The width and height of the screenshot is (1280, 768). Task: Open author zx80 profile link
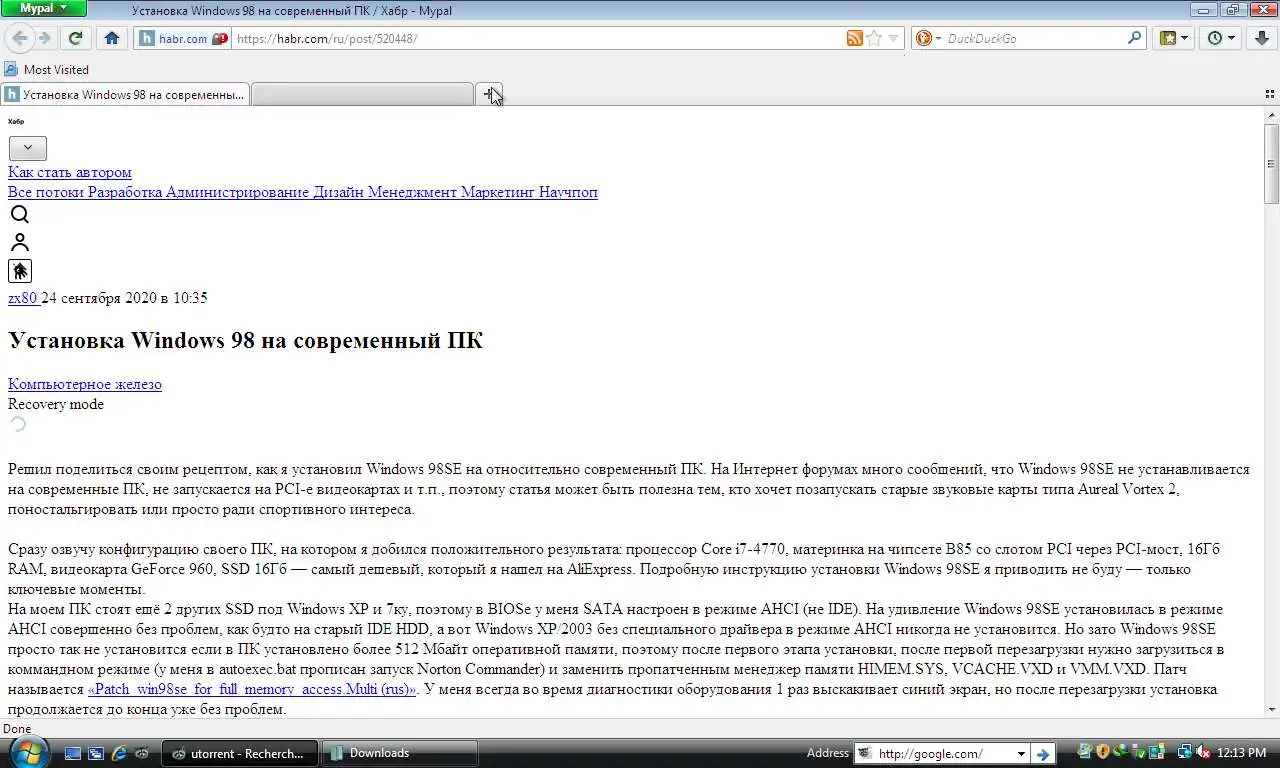tap(23, 298)
